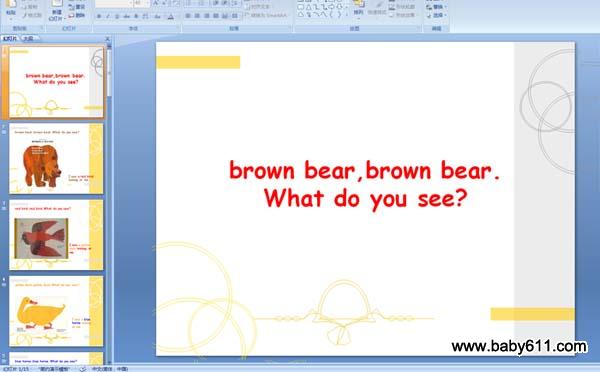Open the Arrange objects button
The width and height of the screenshot is (600, 372).
coord(358,8)
